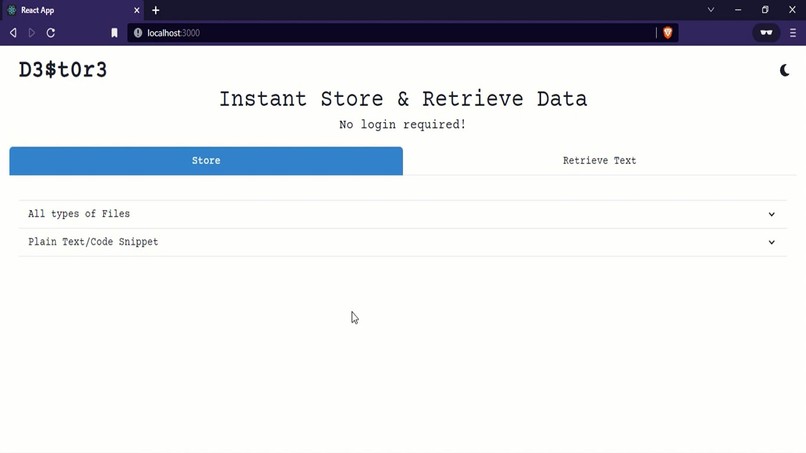The image size is (806, 453).
Task: Switch to the Store tab
Action: pos(206,160)
